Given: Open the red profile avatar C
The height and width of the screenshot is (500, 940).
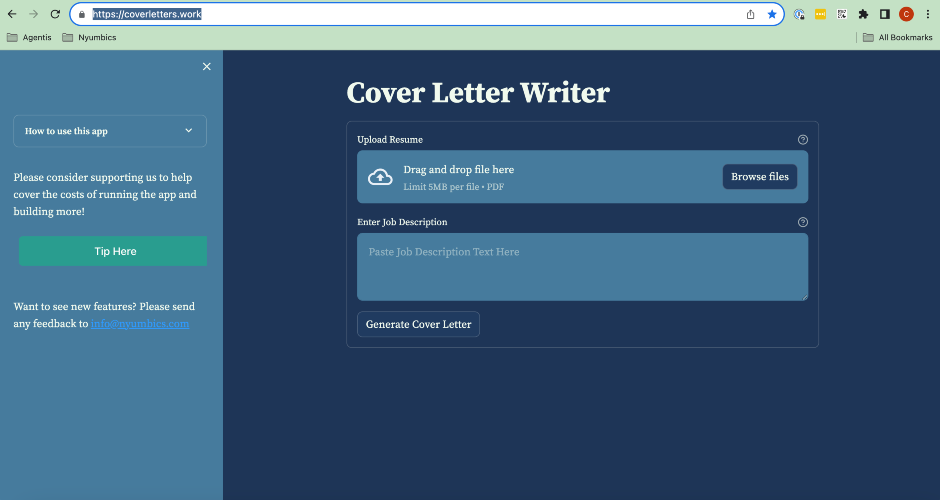Looking at the screenshot, I should pyautogui.click(x=906, y=14).
